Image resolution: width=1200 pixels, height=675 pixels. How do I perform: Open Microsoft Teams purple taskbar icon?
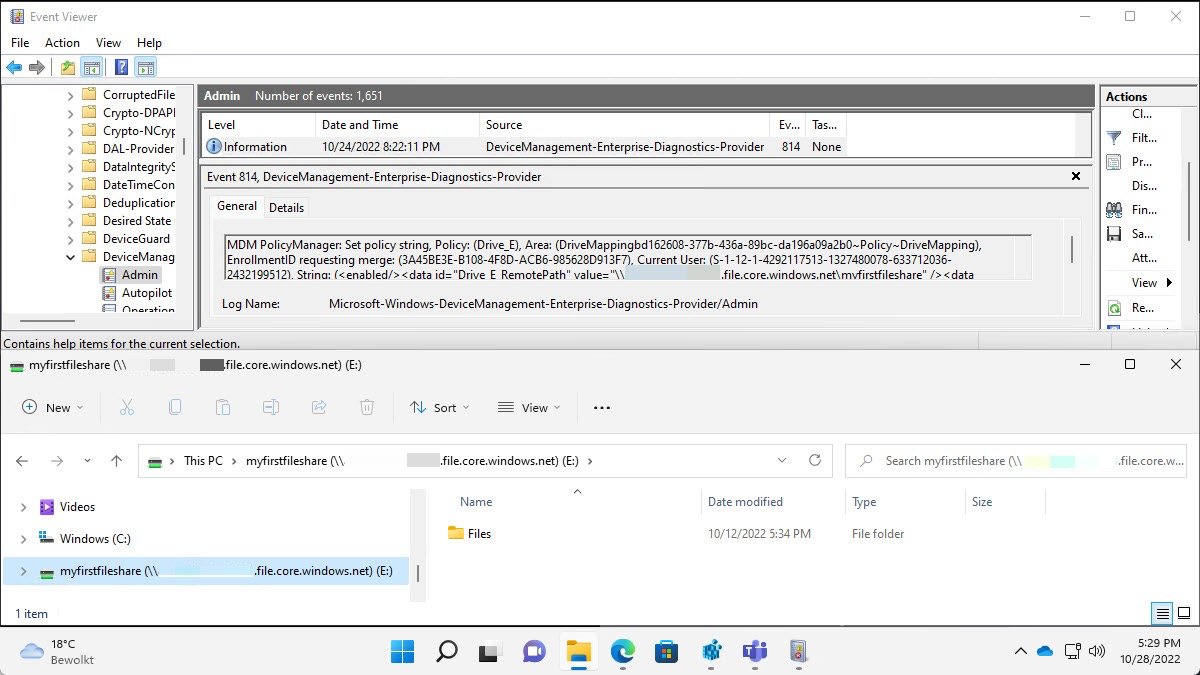click(x=755, y=652)
